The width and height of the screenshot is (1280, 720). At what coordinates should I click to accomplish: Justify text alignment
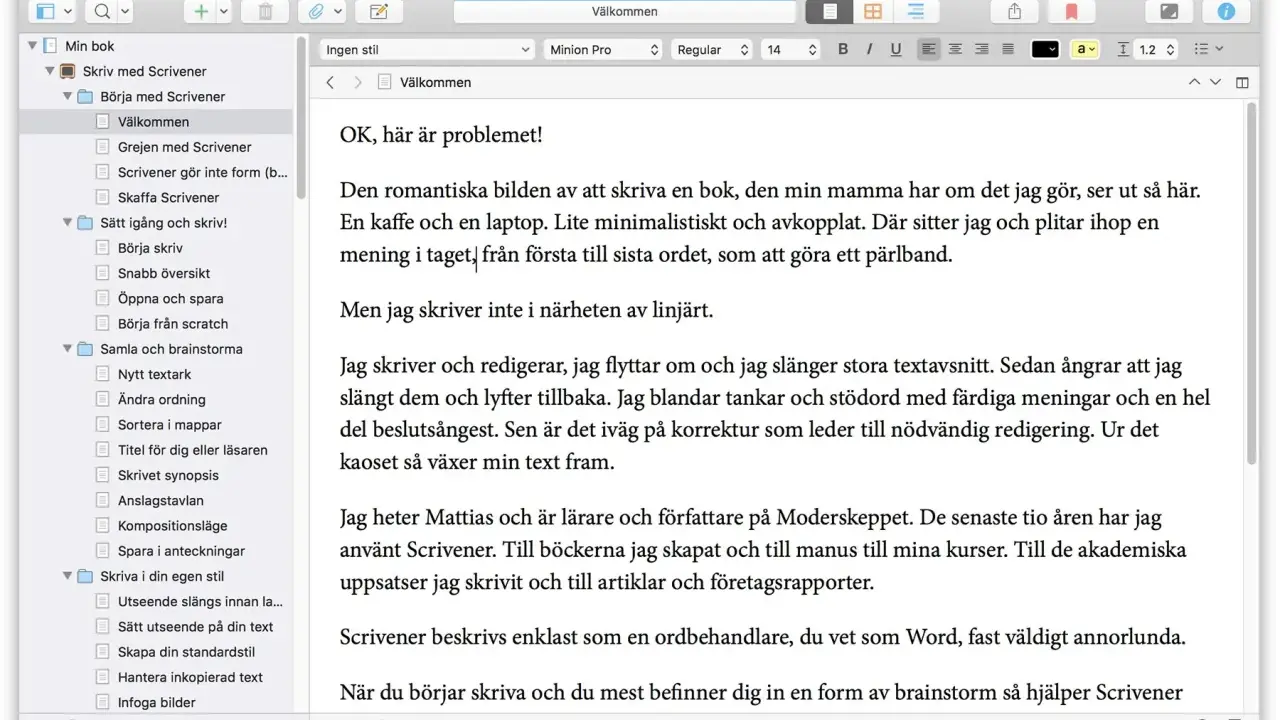click(1008, 50)
